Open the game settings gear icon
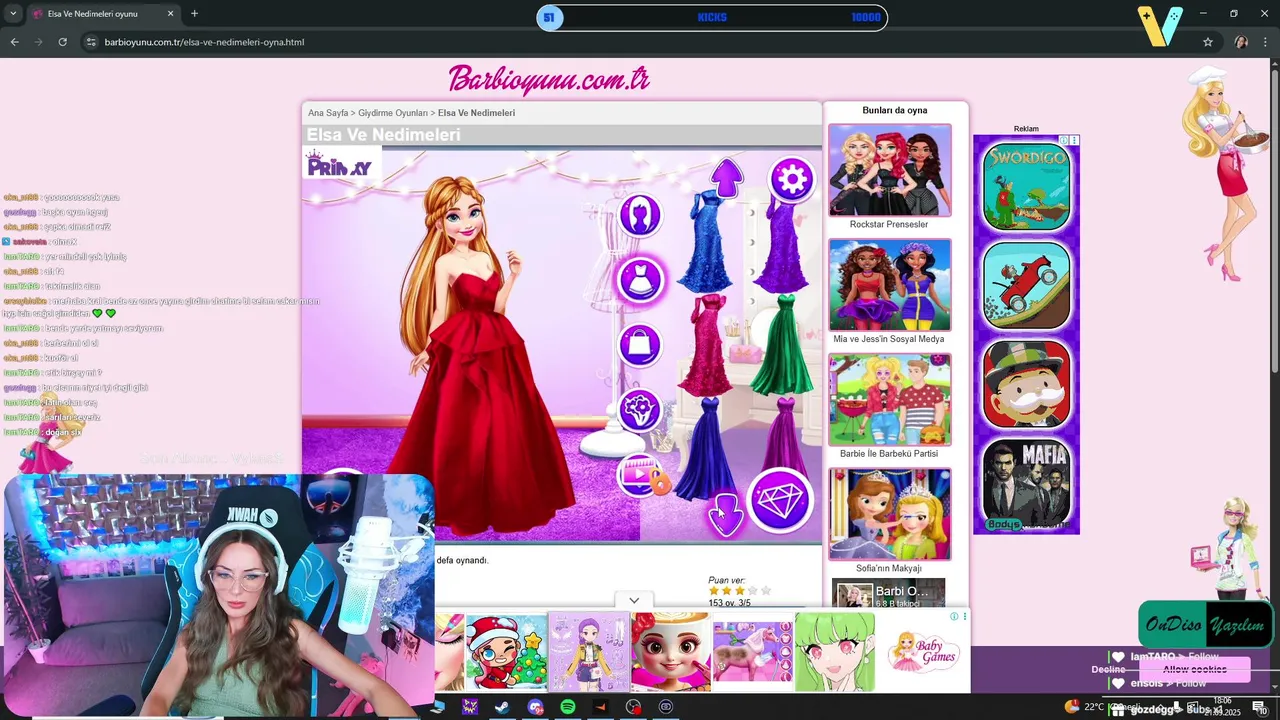The height and width of the screenshot is (720, 1280). coord(791,179)
